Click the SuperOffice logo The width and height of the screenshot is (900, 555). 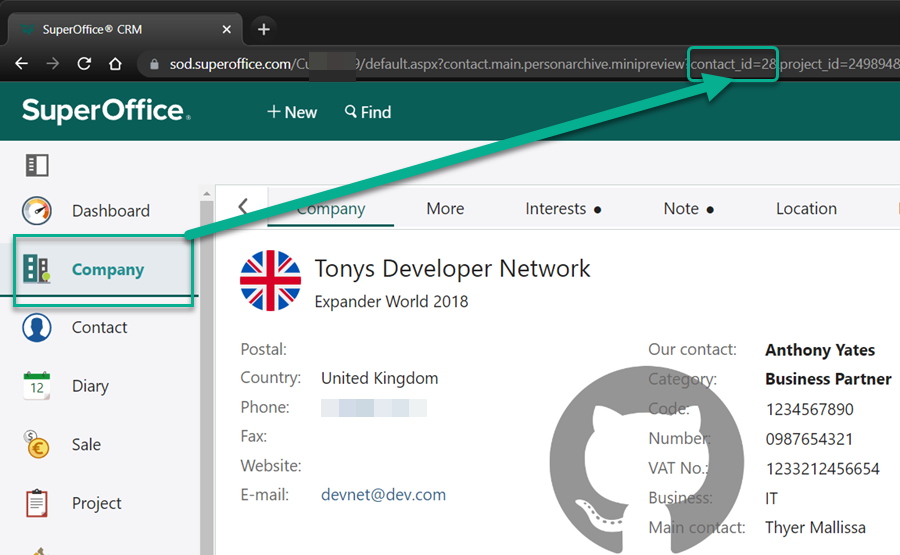(105, 111)
